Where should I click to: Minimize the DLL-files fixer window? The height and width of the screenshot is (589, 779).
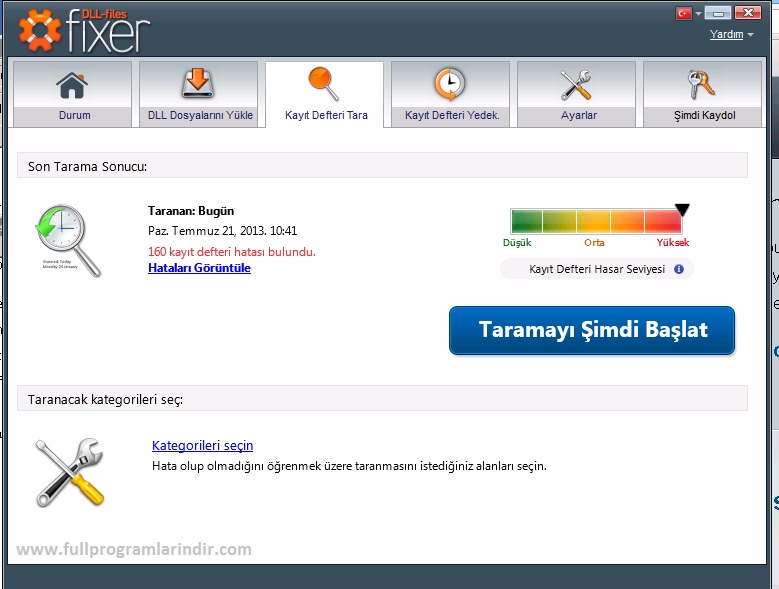point(716,14)
